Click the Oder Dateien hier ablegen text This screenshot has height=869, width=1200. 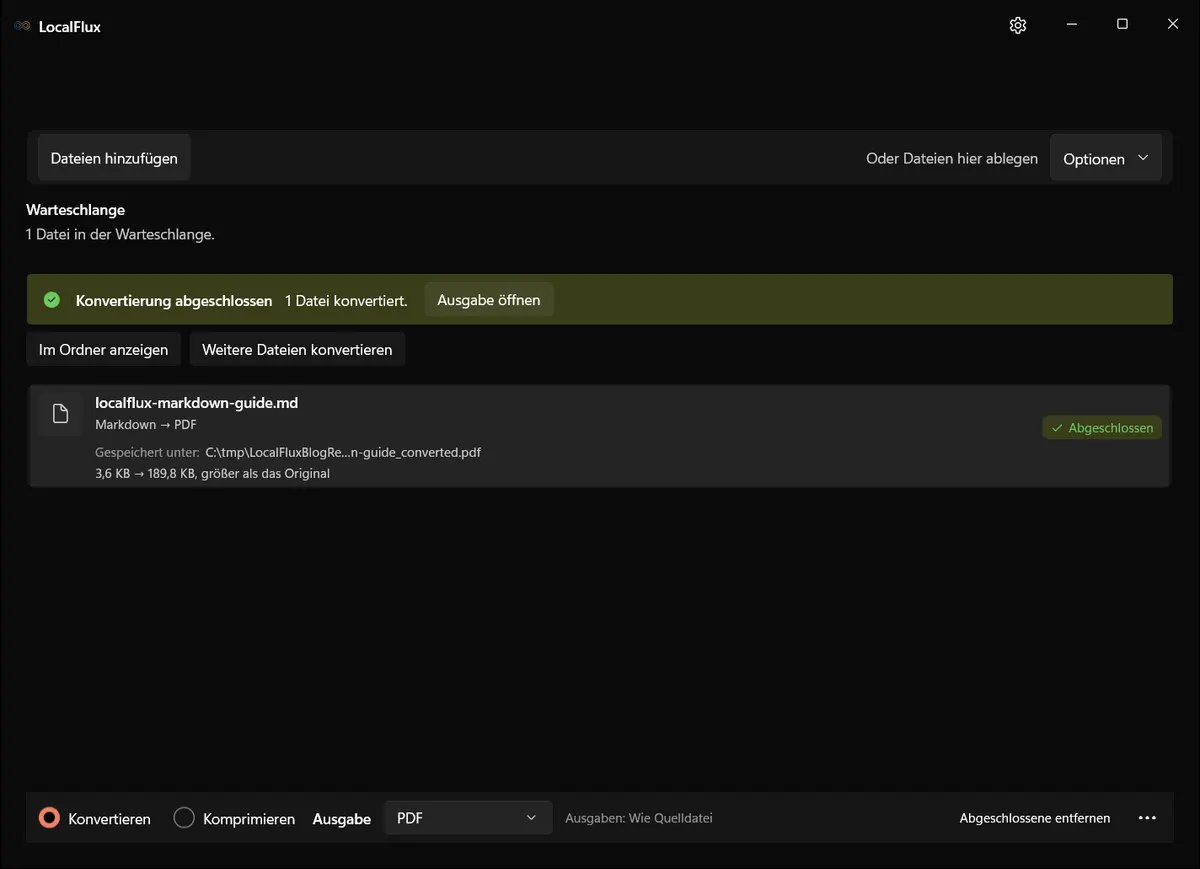click(x=952, y=159)
